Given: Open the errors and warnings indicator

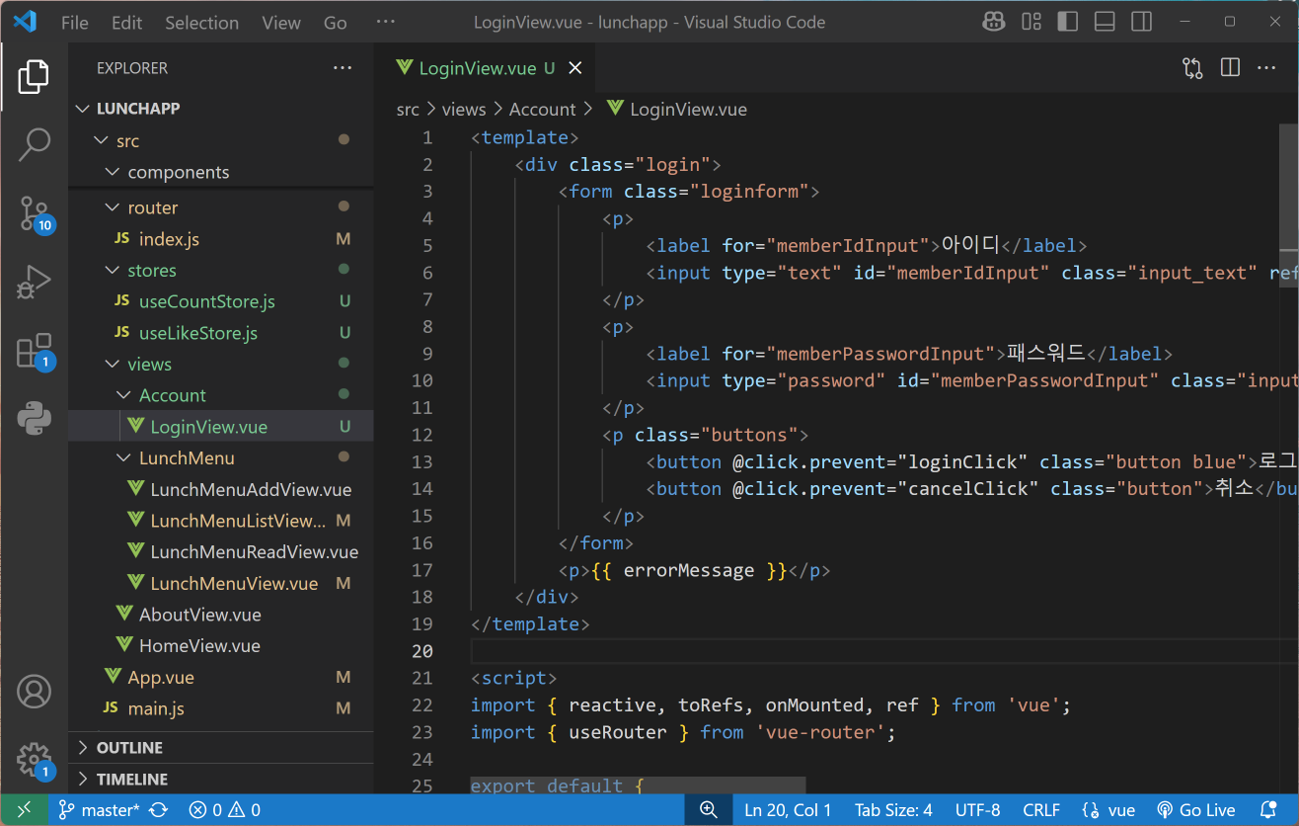Looking at the screenshot, I should (x=225, y=810).
